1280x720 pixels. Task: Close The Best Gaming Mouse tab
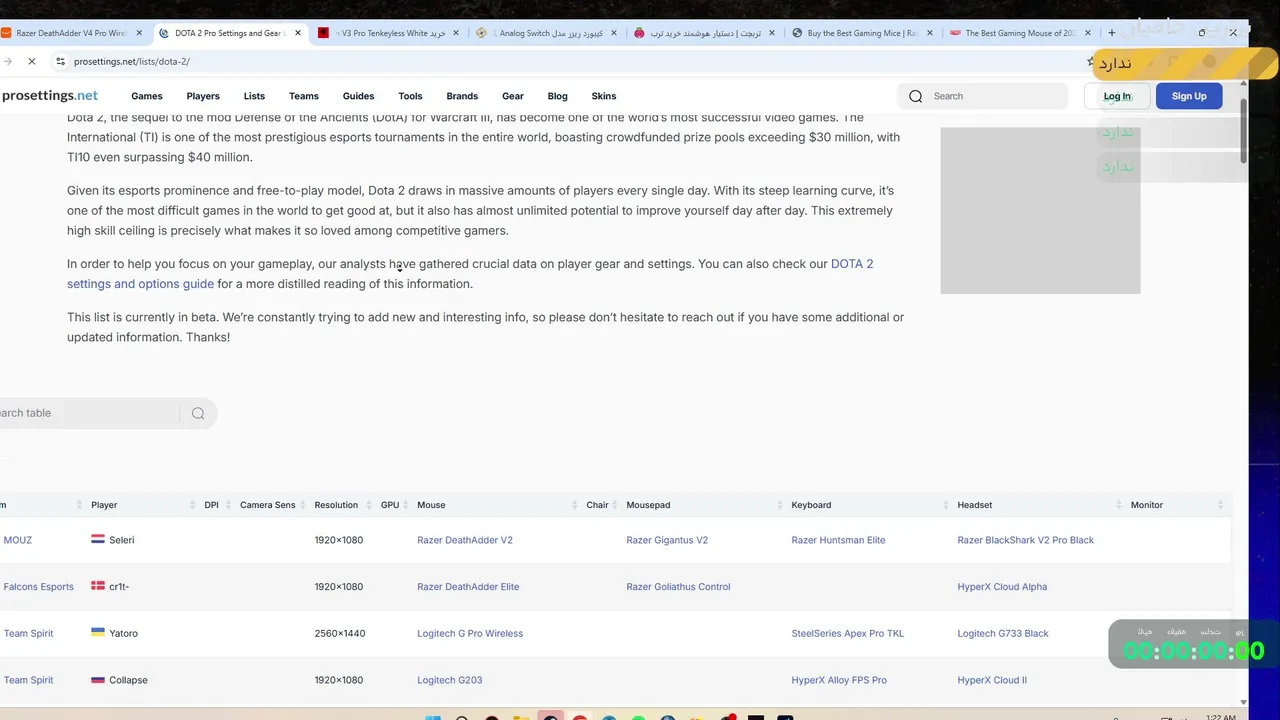1088,33
